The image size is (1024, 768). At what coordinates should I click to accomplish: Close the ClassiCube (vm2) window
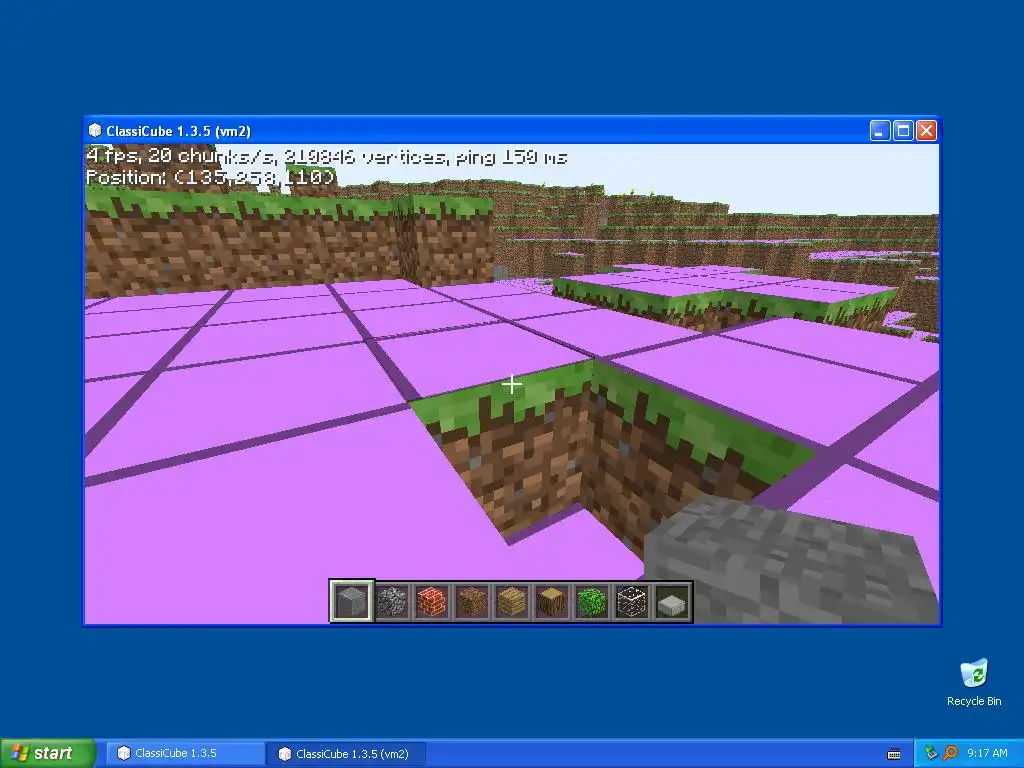click(926, 131)
